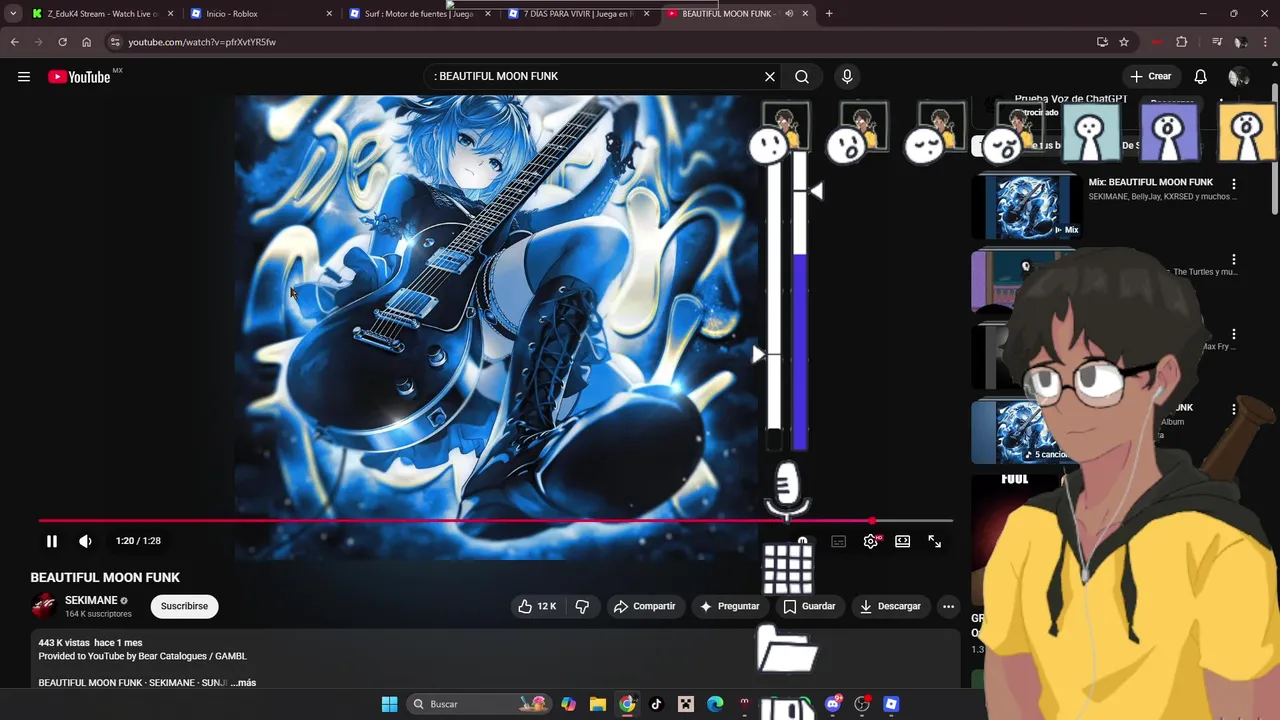1280x720 pixels.
Task: Switch to Z_EduK4 Stream tab
Action: (x=102, y=14)
